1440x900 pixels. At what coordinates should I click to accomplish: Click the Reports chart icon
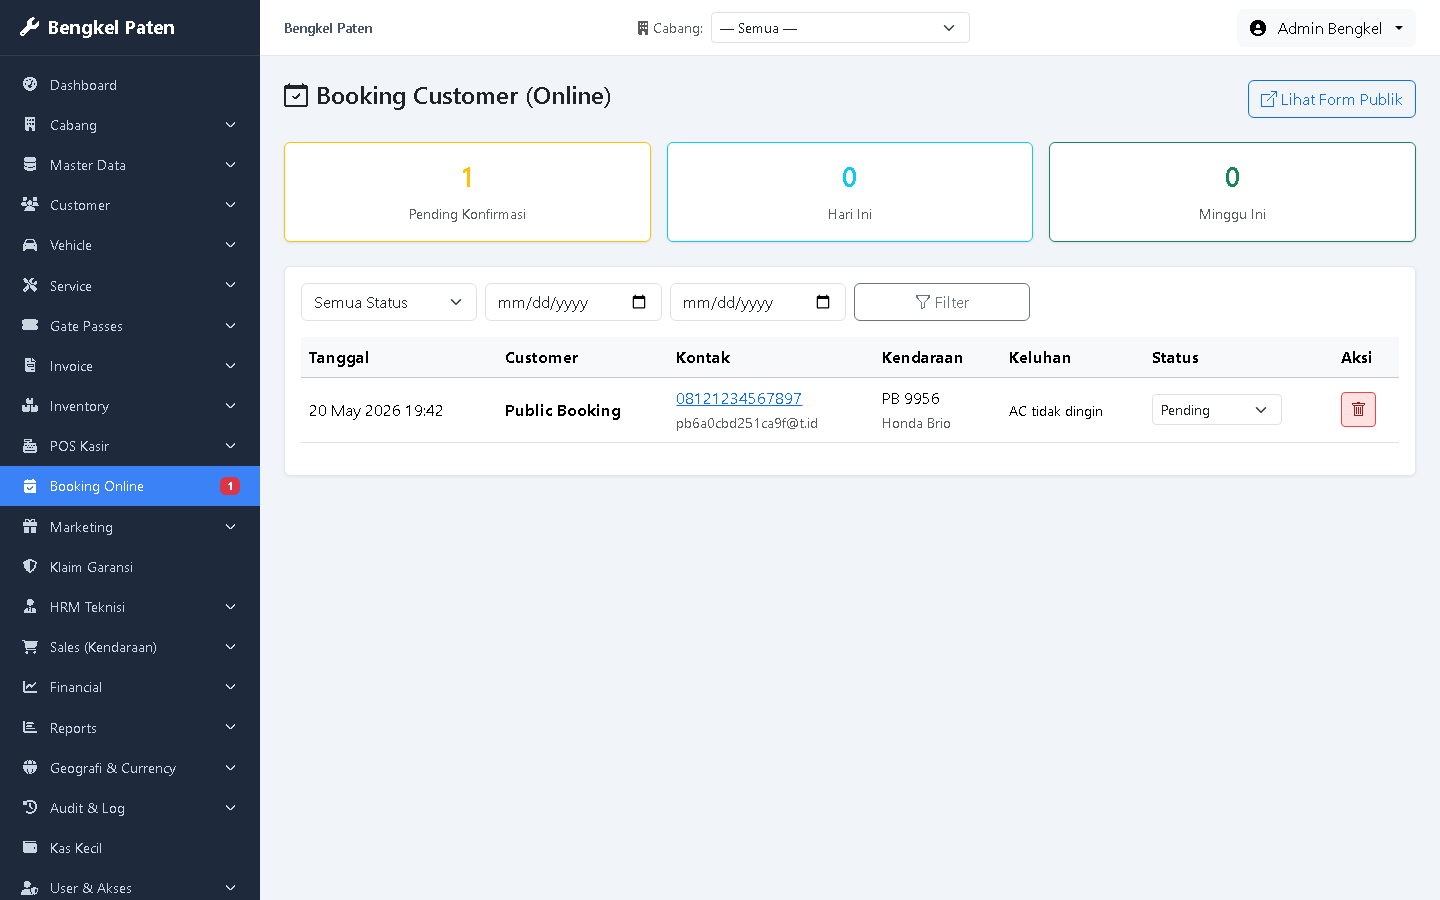(30, 728)
